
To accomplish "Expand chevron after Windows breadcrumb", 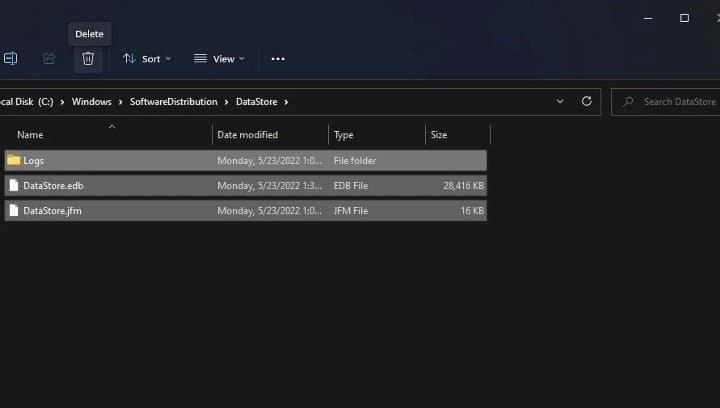I will (x=120, y=102).
